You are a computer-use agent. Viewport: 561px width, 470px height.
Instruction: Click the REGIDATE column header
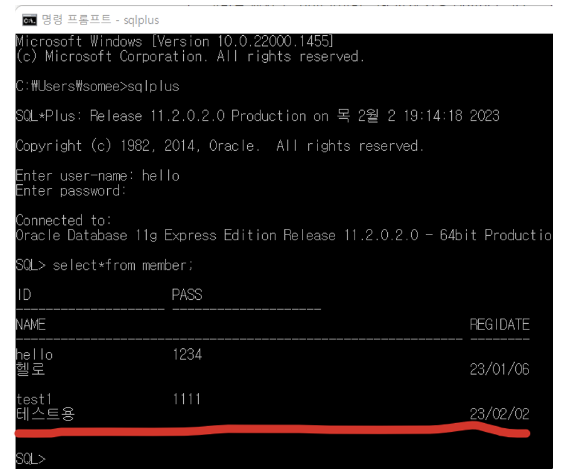(499, 325)
